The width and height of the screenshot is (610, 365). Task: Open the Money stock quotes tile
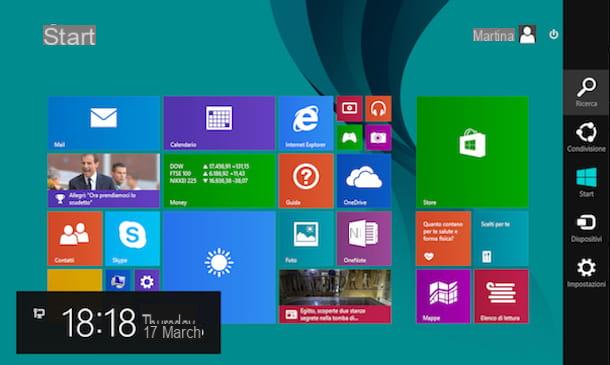(219, 181)
